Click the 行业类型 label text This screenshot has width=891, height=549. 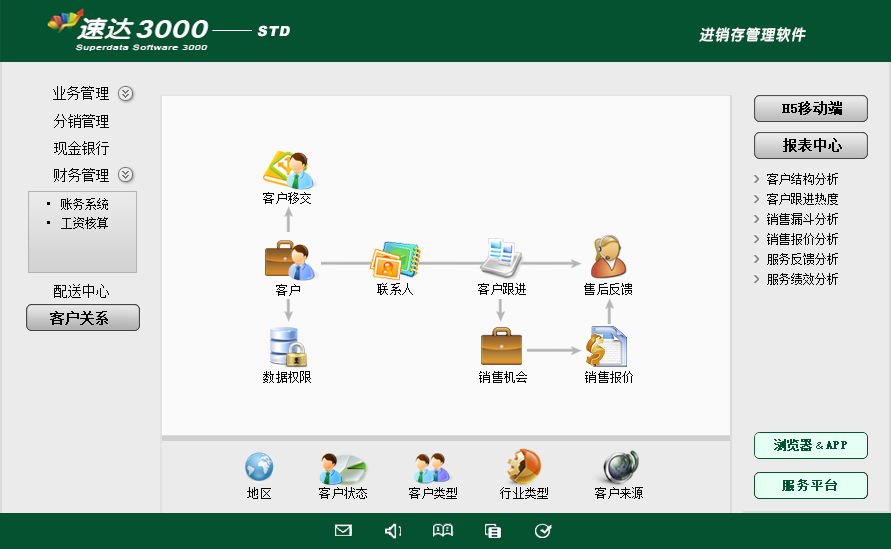tap(524, 493)
